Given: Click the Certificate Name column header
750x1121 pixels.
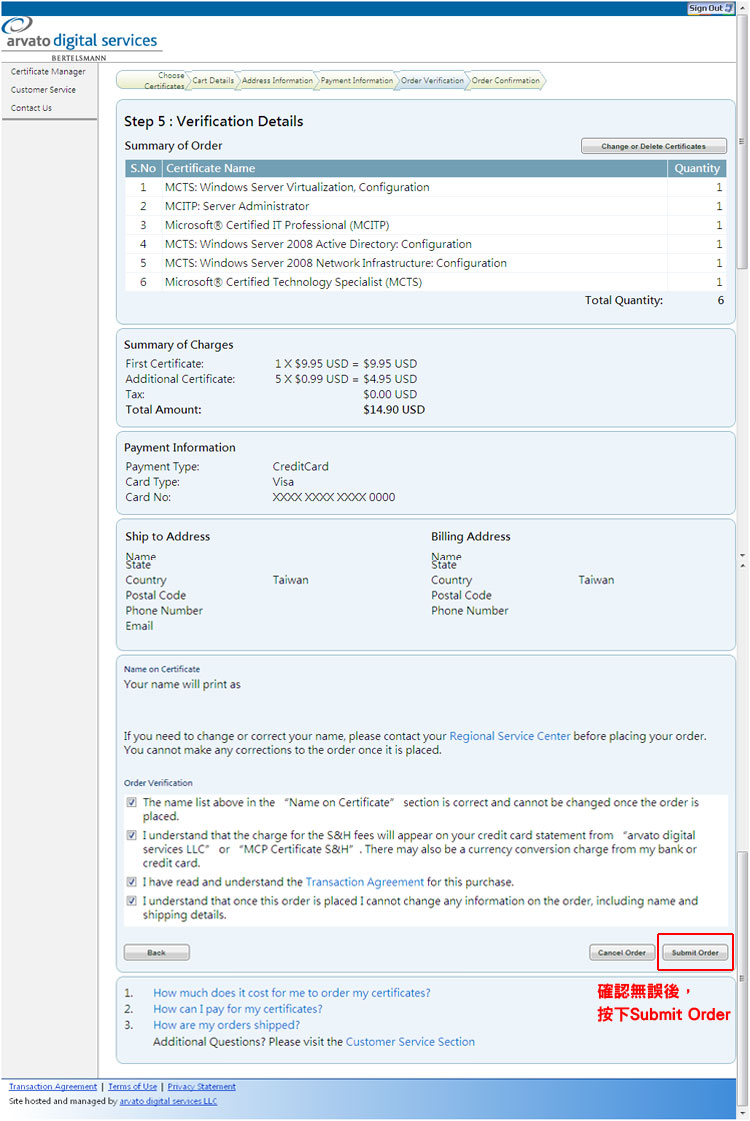Looking at the screenshot, I should (x=415, y=168).
